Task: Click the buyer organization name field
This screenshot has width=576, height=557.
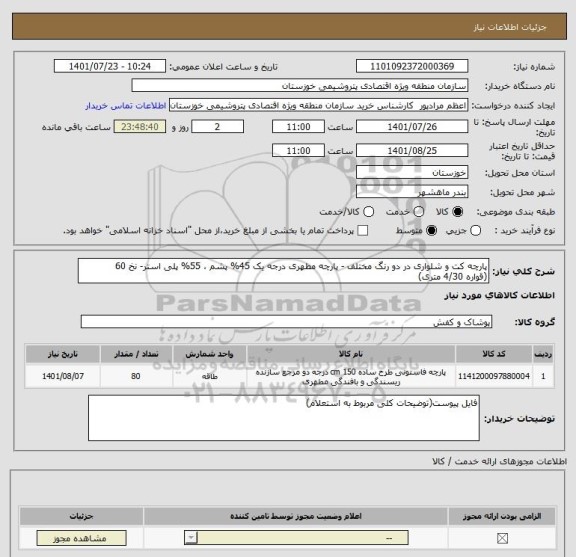Action: (300, 86)
